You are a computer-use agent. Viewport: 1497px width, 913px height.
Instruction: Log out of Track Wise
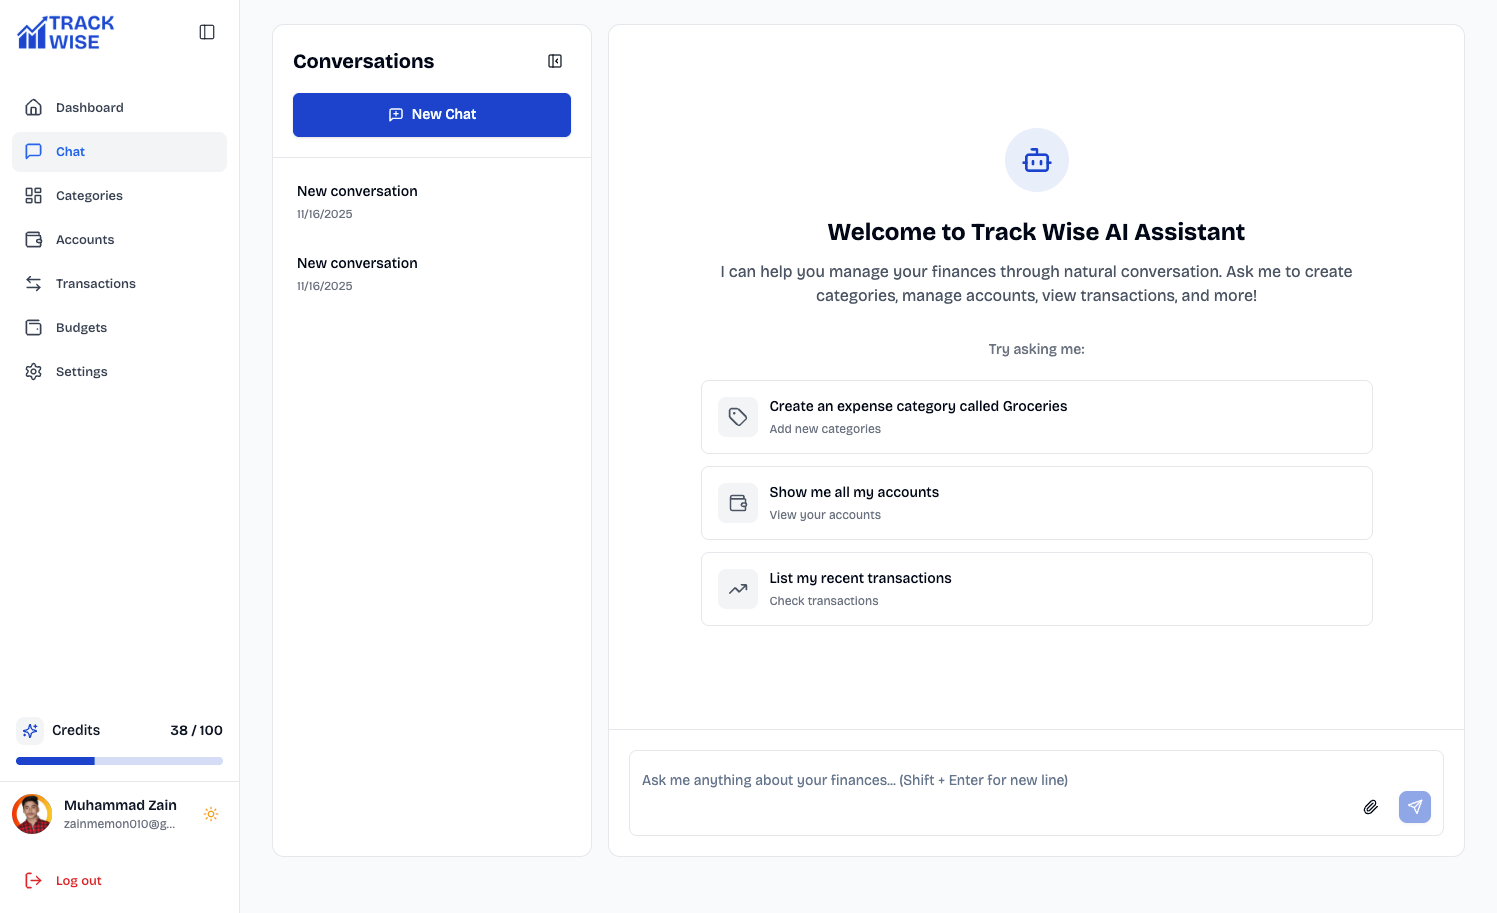[77, 880]
